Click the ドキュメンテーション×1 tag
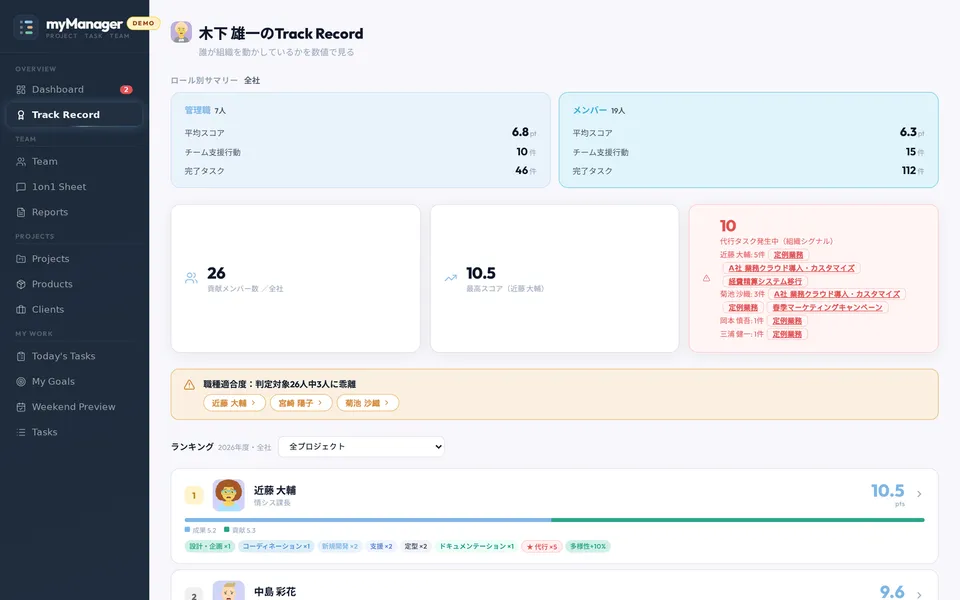This screenshot has height=600, width=960. pyautogui.click(x=476, y=546)
